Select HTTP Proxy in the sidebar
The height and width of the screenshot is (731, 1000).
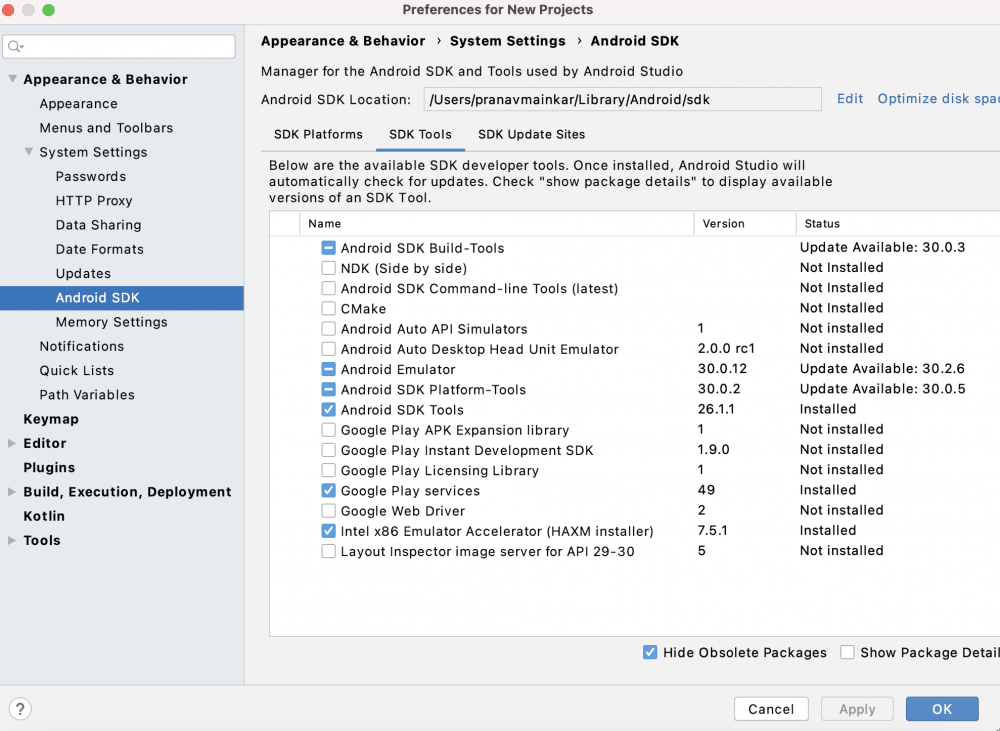94,200
